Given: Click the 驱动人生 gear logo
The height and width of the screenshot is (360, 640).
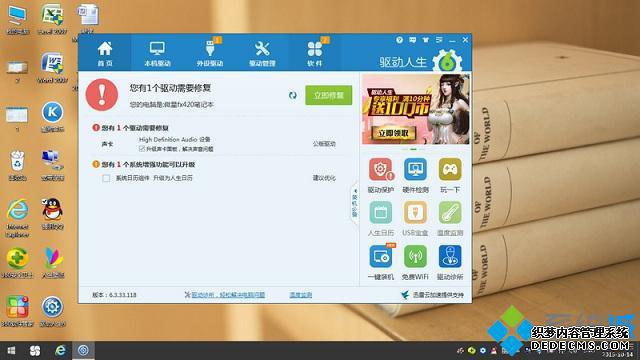Looking at the screenshot, I should coord(447,61).
